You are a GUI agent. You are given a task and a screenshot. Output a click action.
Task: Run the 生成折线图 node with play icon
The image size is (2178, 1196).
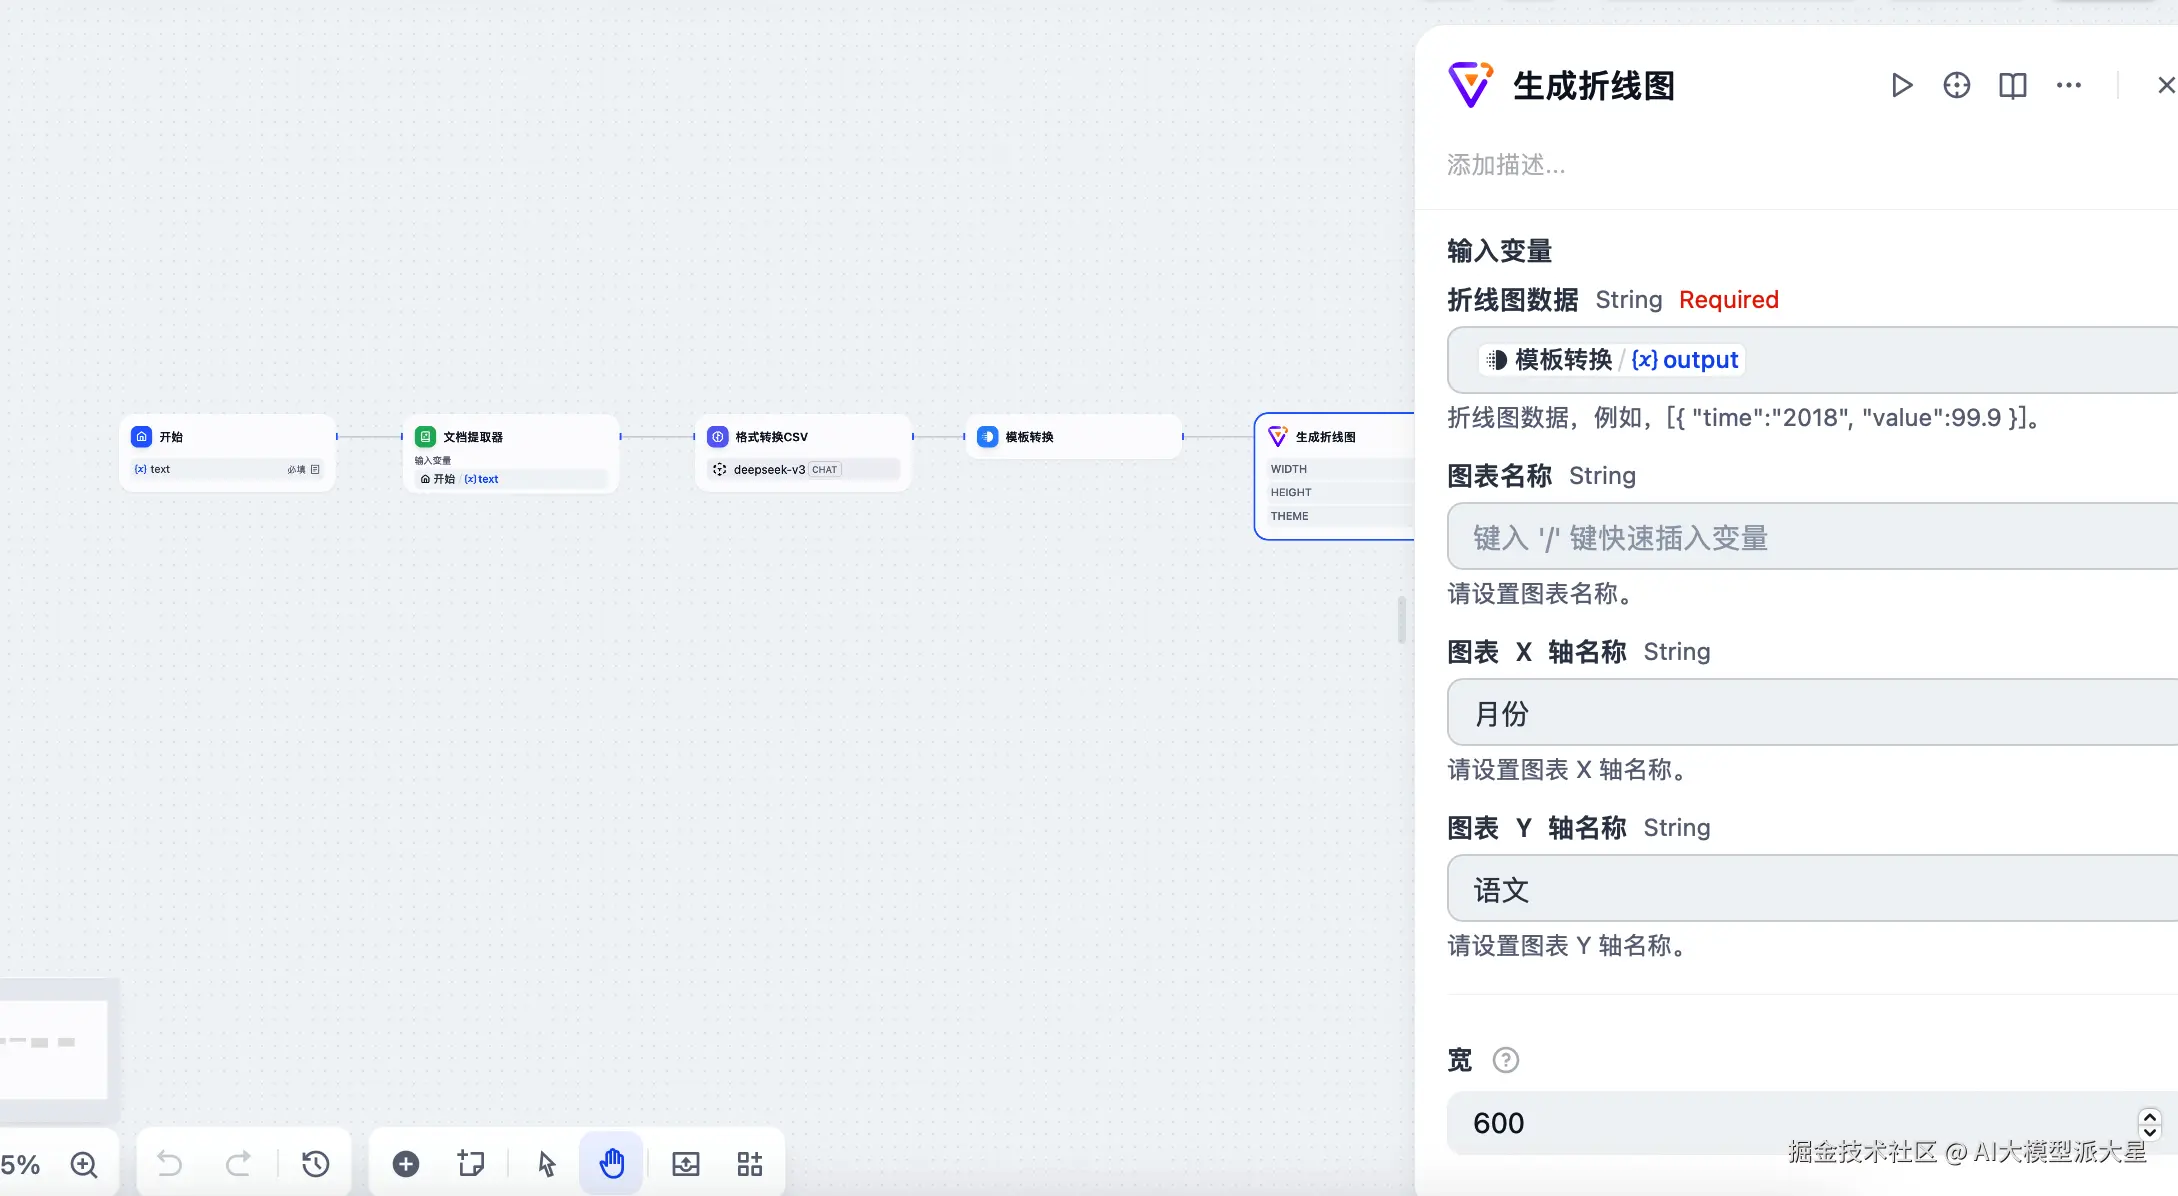(1902, 86)
